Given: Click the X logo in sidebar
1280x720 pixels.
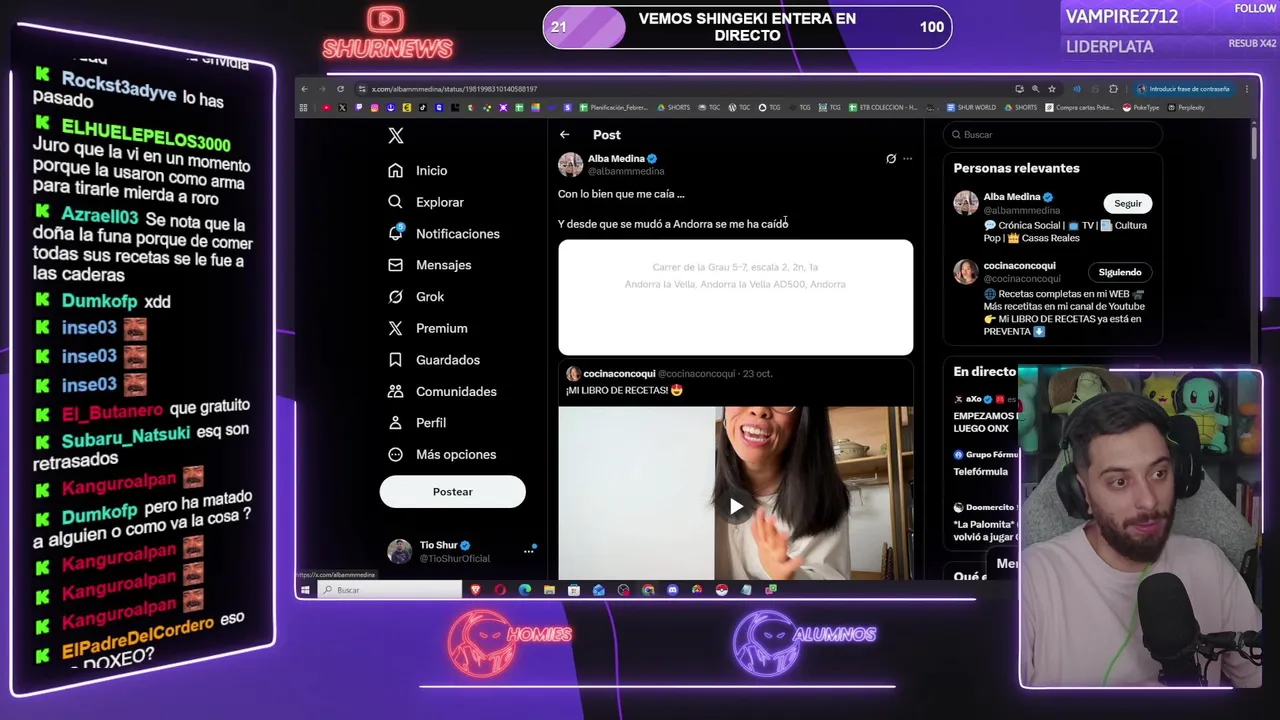Looking at the screenshot, I should tap(396, 136).
